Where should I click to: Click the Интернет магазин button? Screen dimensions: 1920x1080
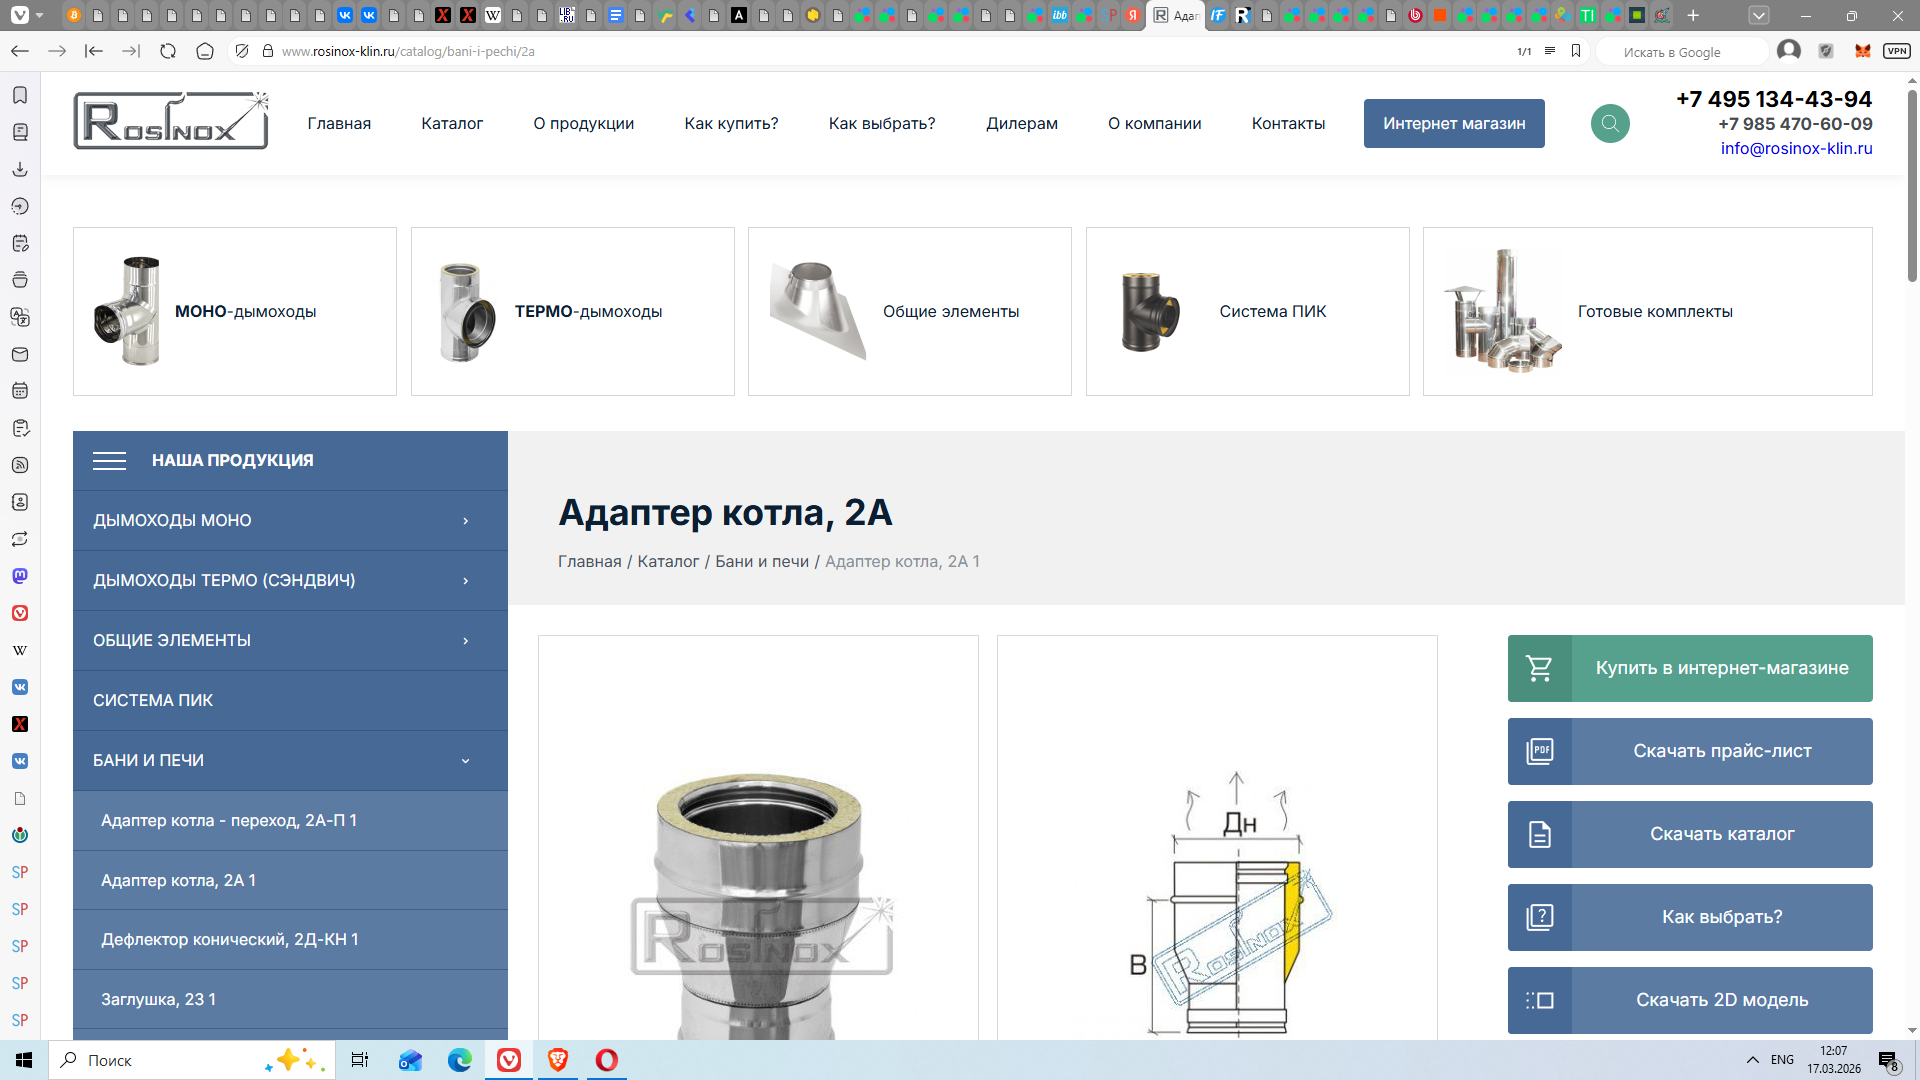1453,123
